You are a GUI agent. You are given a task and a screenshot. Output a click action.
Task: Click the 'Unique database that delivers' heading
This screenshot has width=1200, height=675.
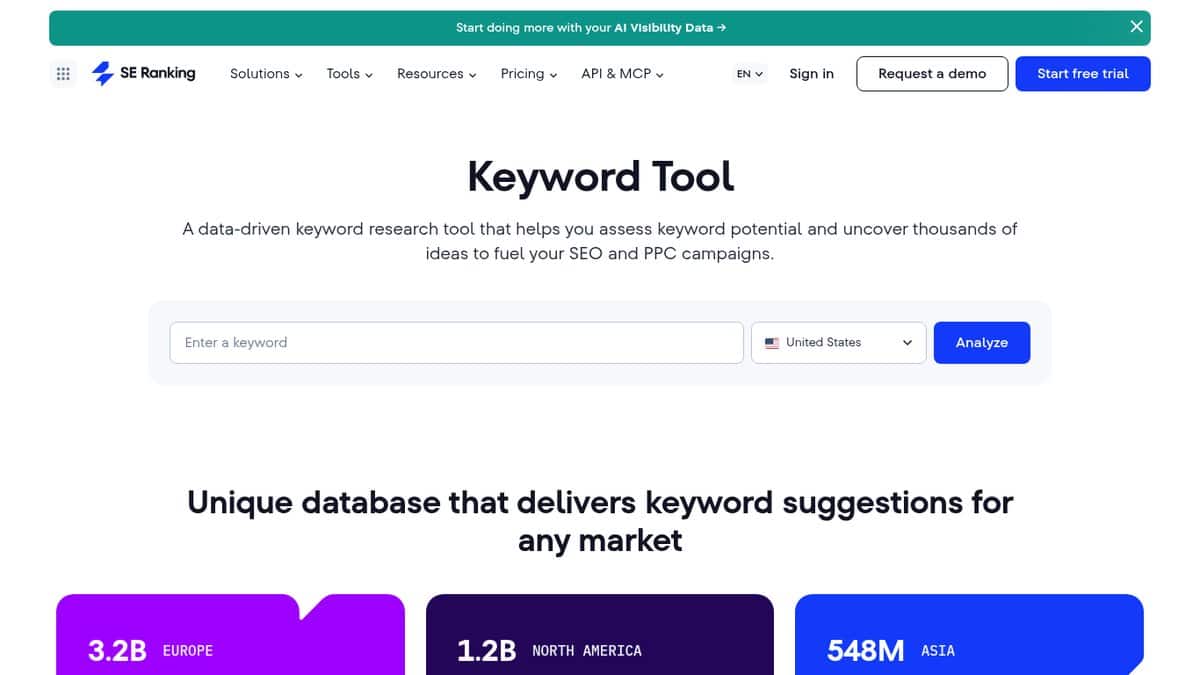coord(600,521)
